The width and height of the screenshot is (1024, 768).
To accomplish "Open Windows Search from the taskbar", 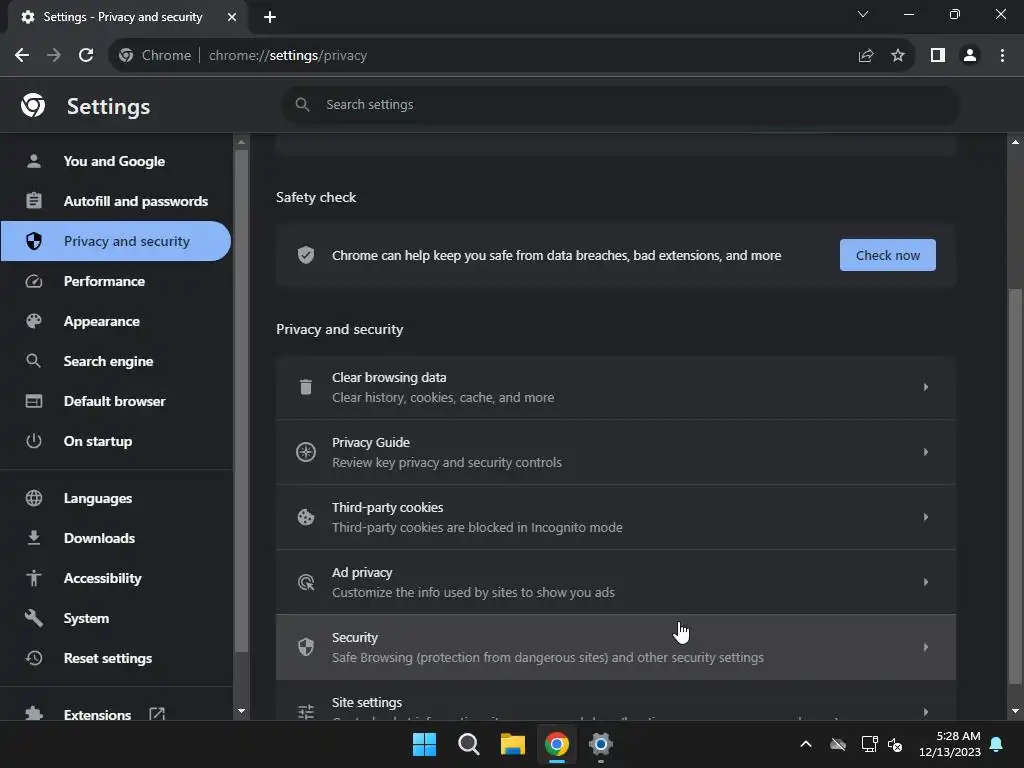I will click(x=468, y=744).
